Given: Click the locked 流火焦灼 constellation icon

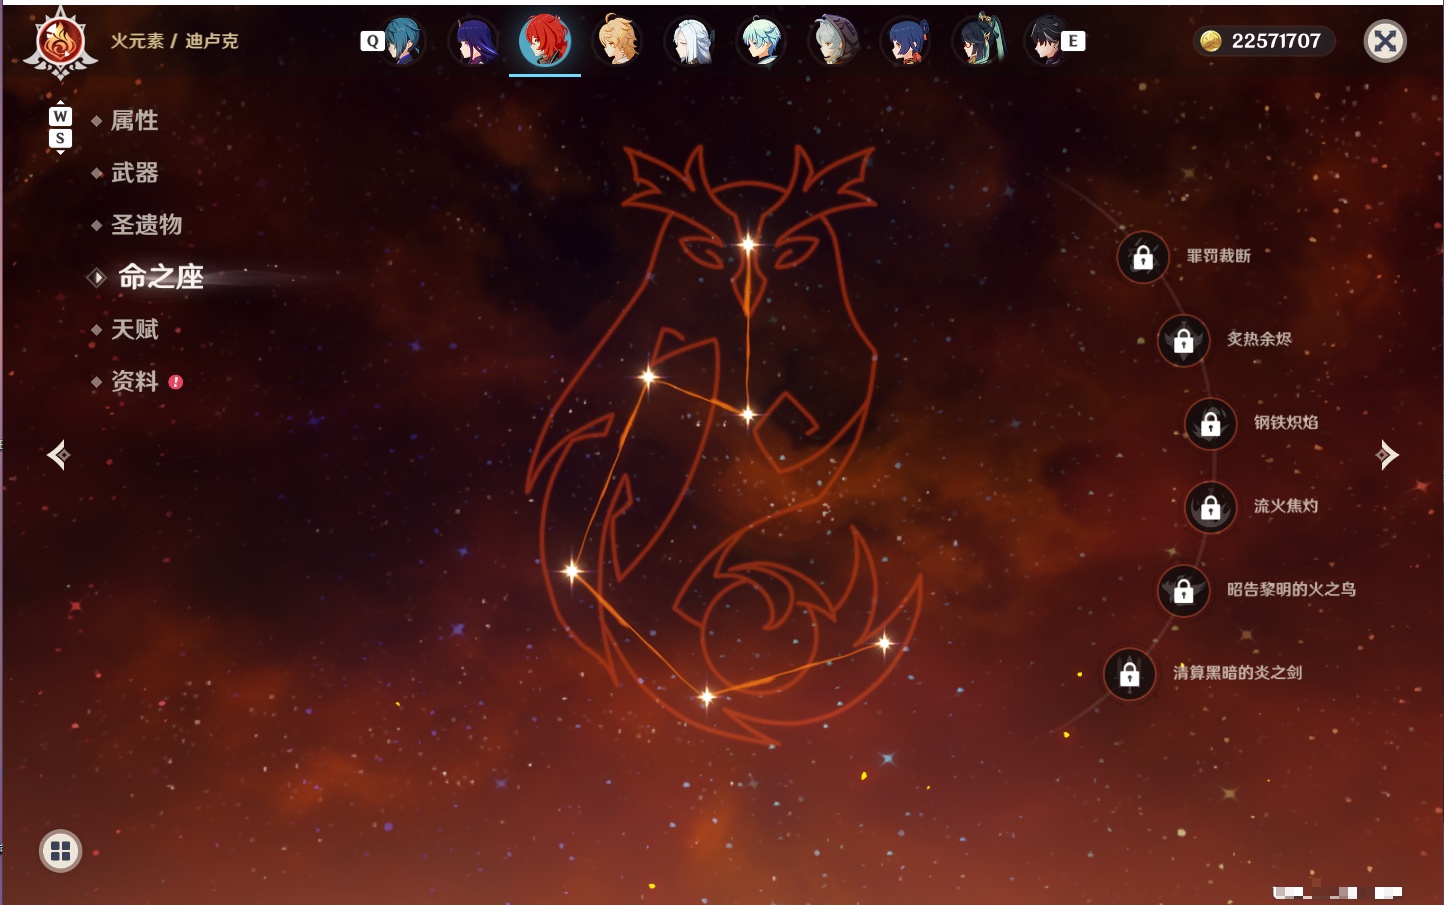Looking at the screenshot, I should [x=1211, y=508].
